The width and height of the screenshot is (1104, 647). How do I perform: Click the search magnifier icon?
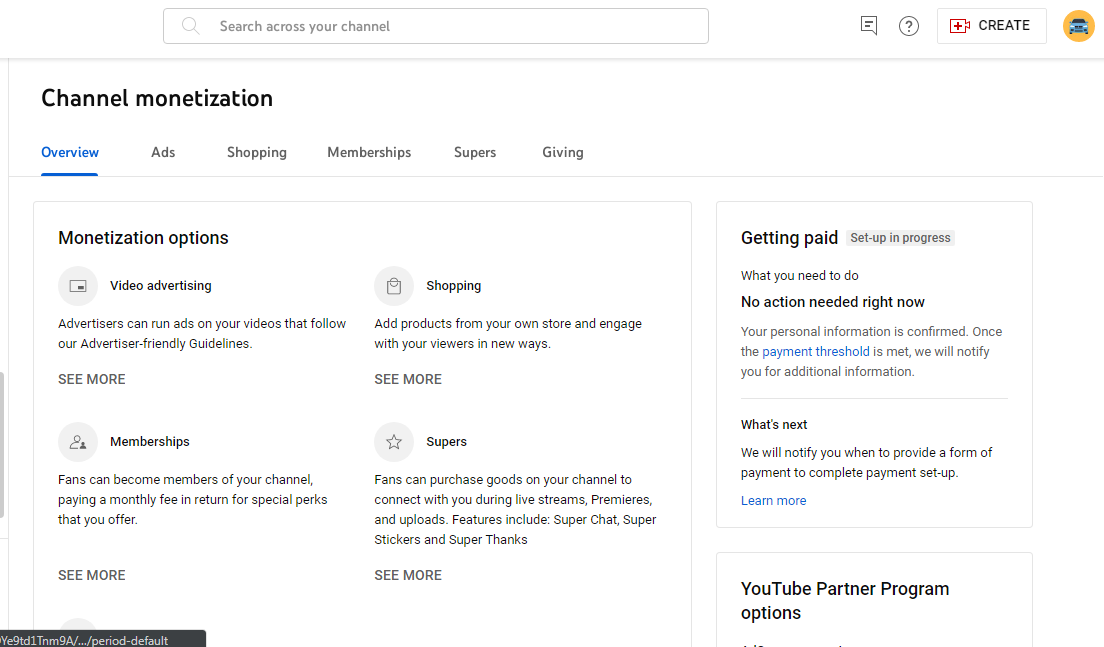point(190,26)
